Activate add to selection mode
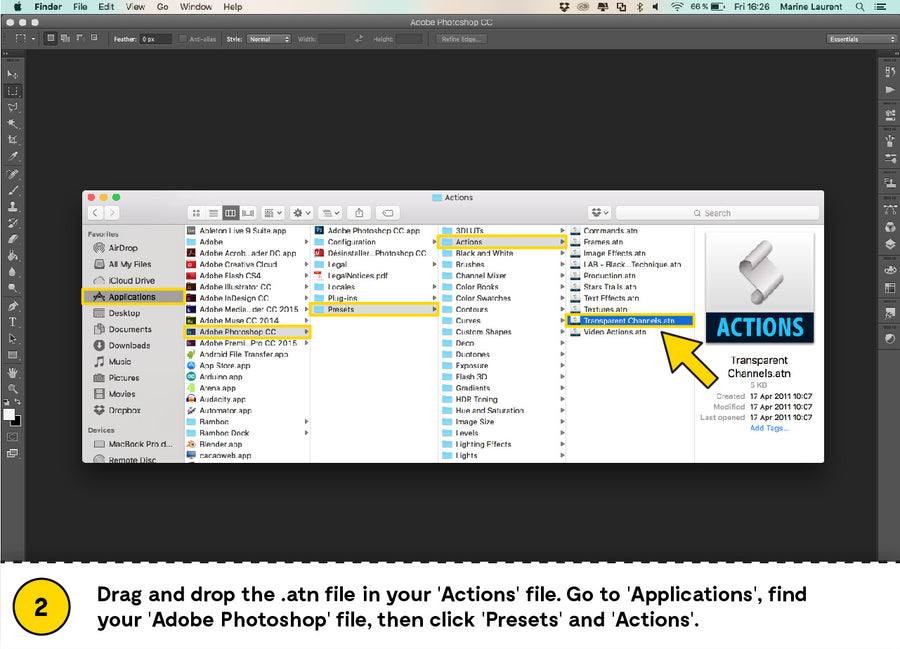The image size is (900, 649). 65,39
